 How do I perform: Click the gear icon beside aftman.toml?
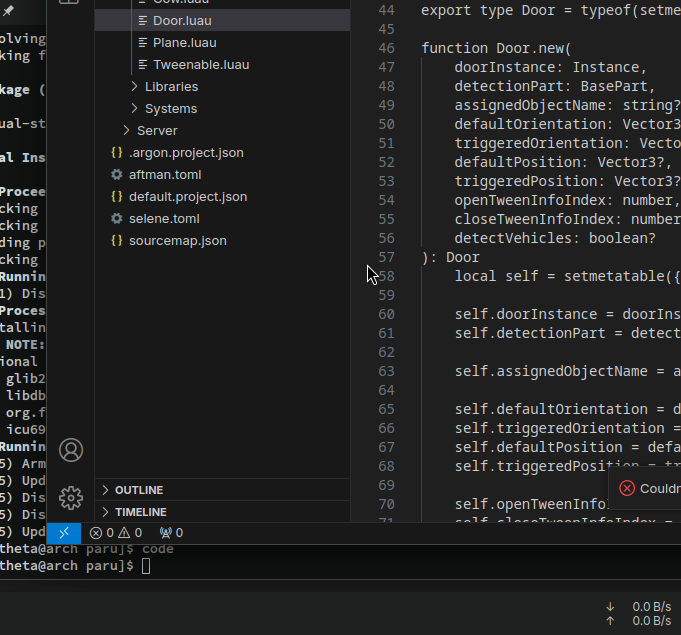(x=116, y=175)
